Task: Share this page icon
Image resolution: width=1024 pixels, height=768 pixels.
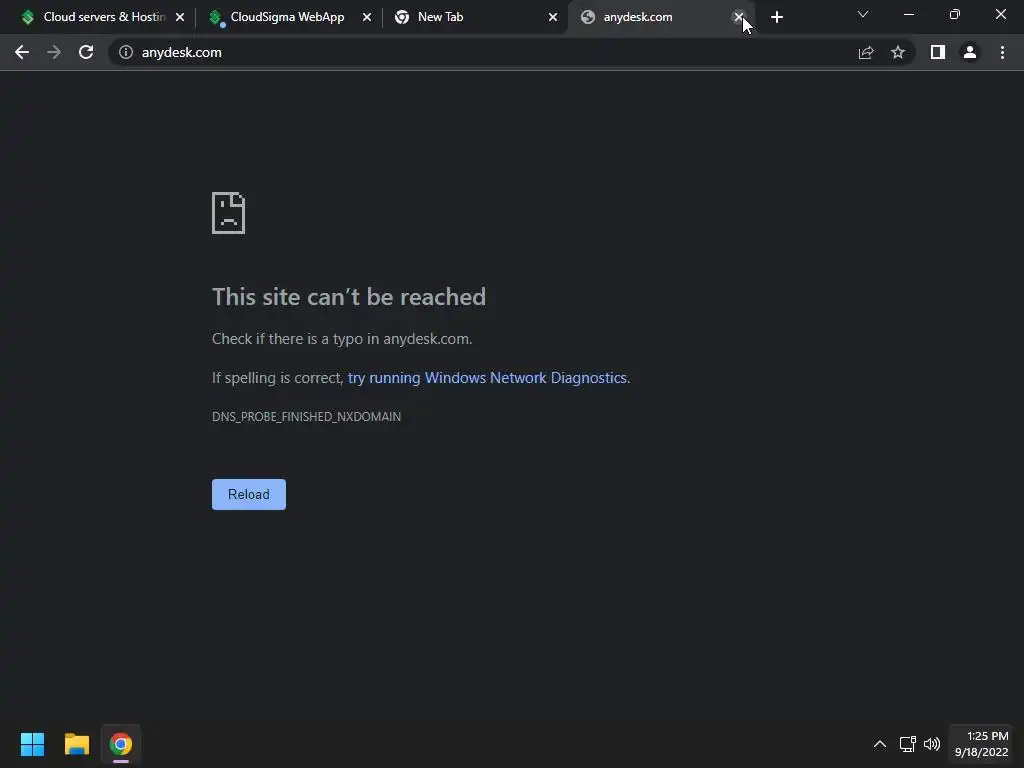Action: tap(866, 52)
